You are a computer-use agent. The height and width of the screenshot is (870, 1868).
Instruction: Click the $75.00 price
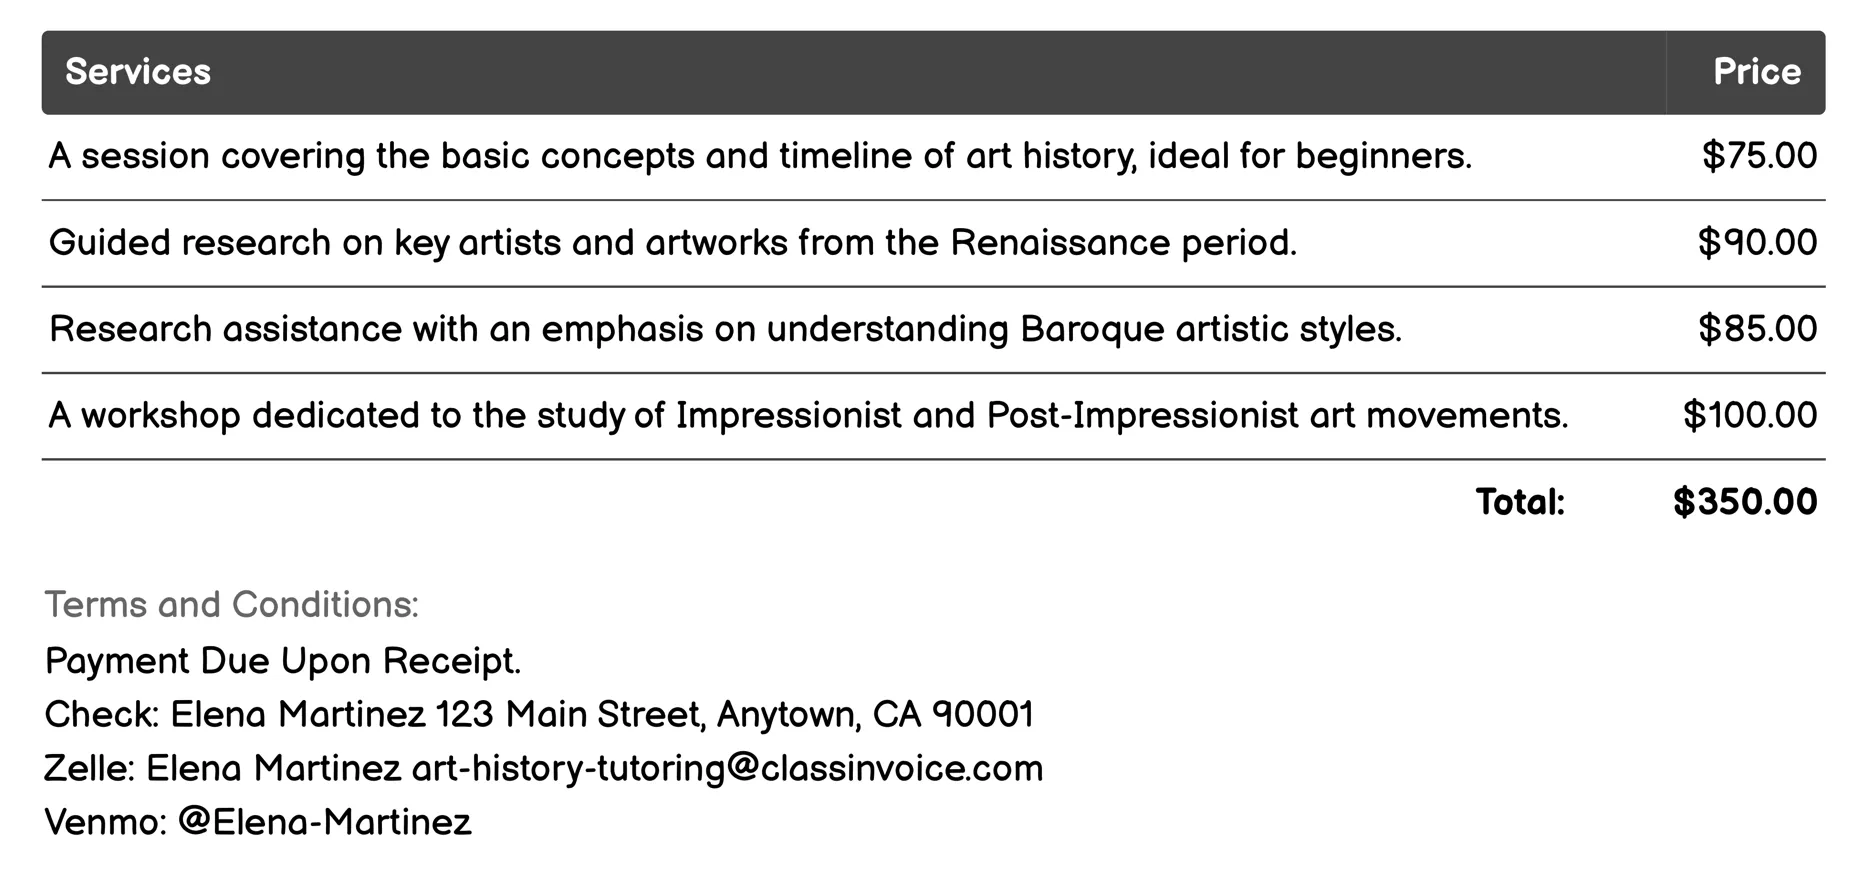[1759, 156]
